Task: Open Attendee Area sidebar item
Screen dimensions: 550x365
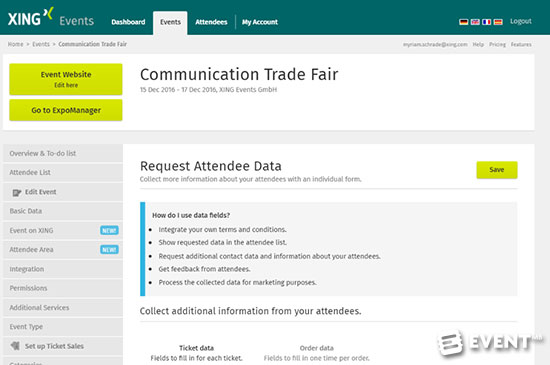Action: coord(63,250)
